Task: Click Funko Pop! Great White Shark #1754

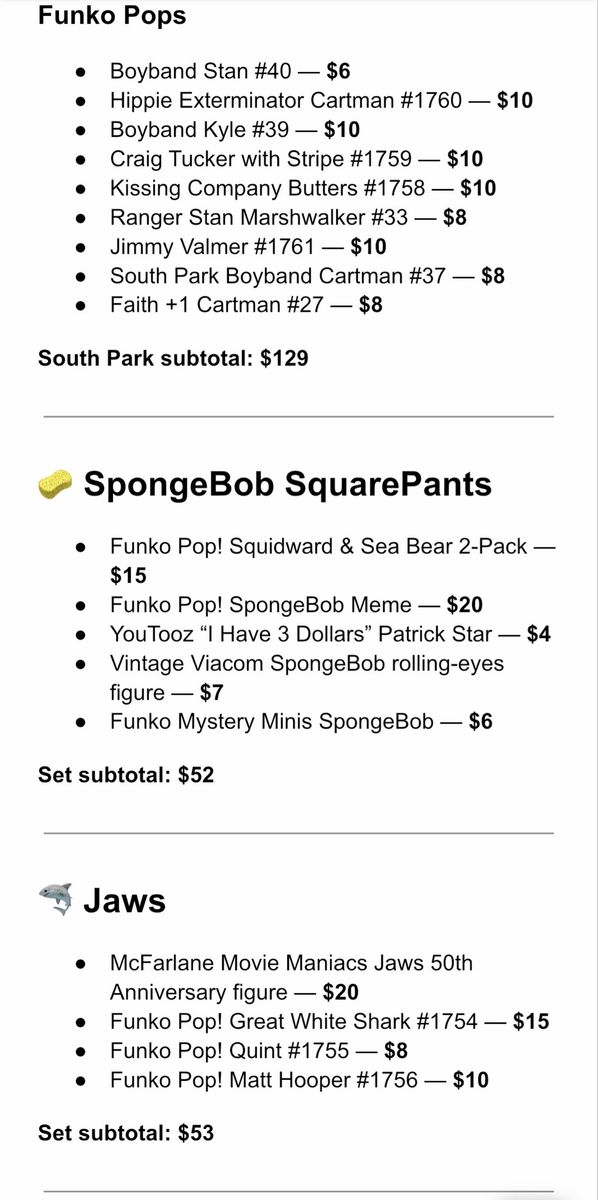Action: coord(329,1021)
